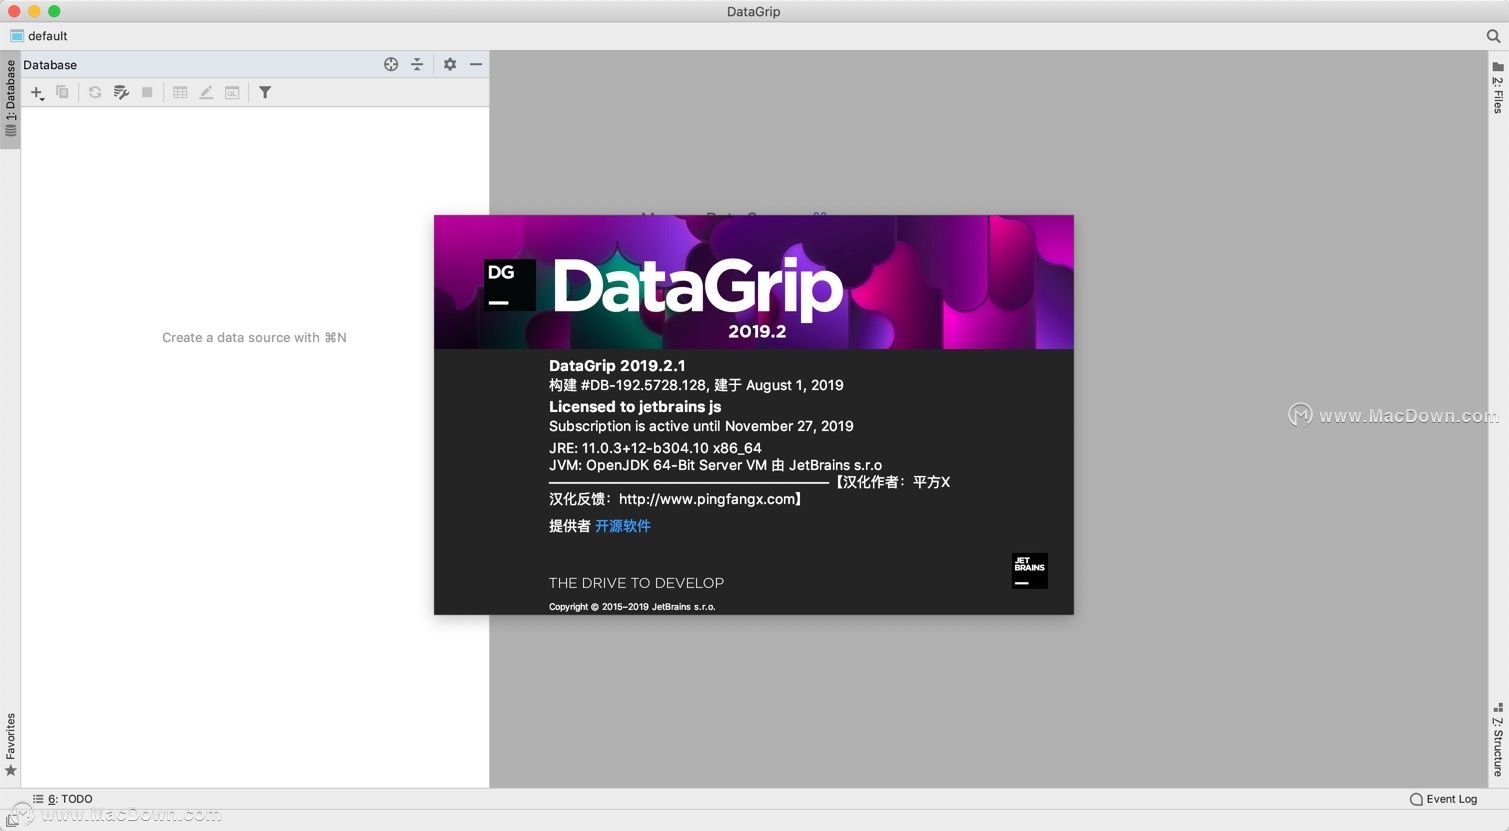Click the Licensed to jetbrains js text
This screenshot has width=1509, height=831.
pos(635,407)
